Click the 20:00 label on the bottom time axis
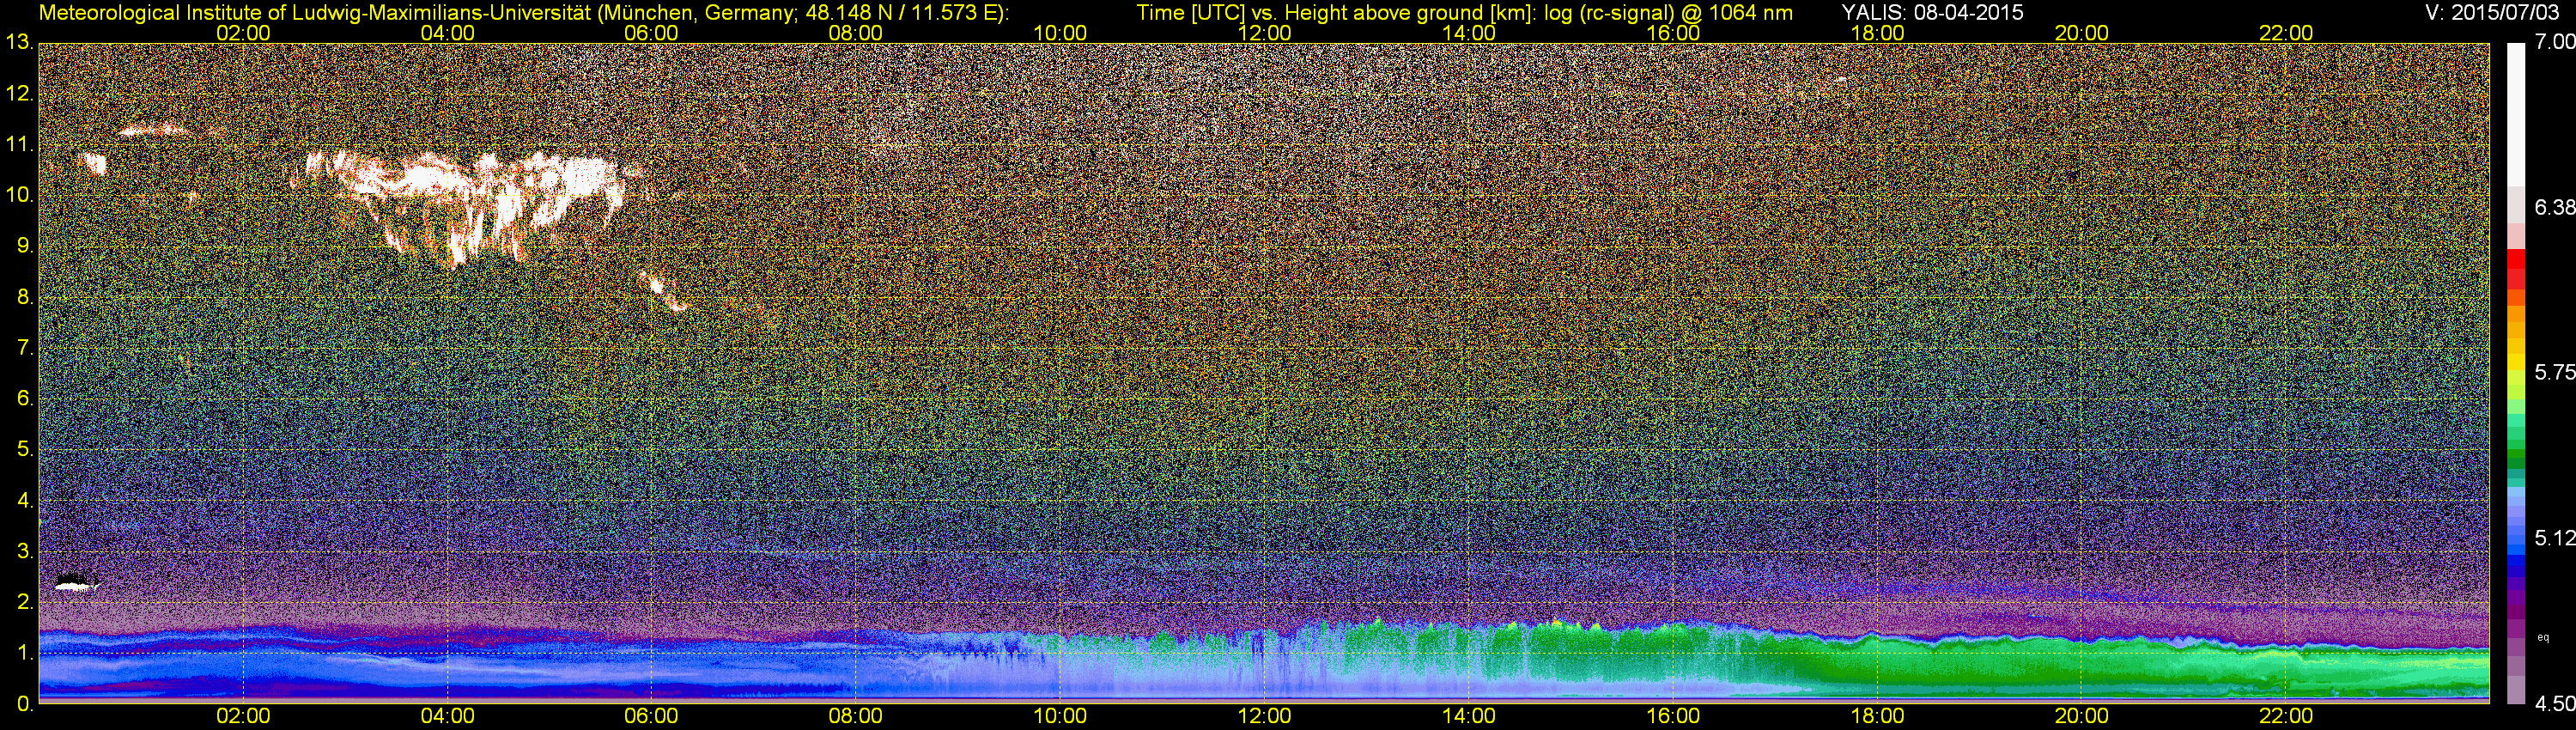The height and width of the screenshot is (730, 2576). pyautogui.click(x=2082, y=717)
